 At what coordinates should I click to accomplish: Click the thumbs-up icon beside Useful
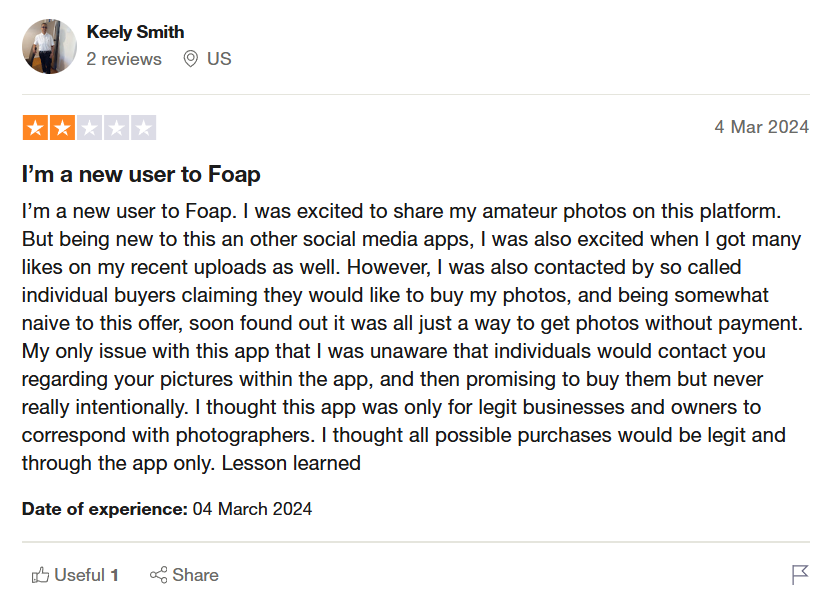pyautogui.click(x=40, y=575)
